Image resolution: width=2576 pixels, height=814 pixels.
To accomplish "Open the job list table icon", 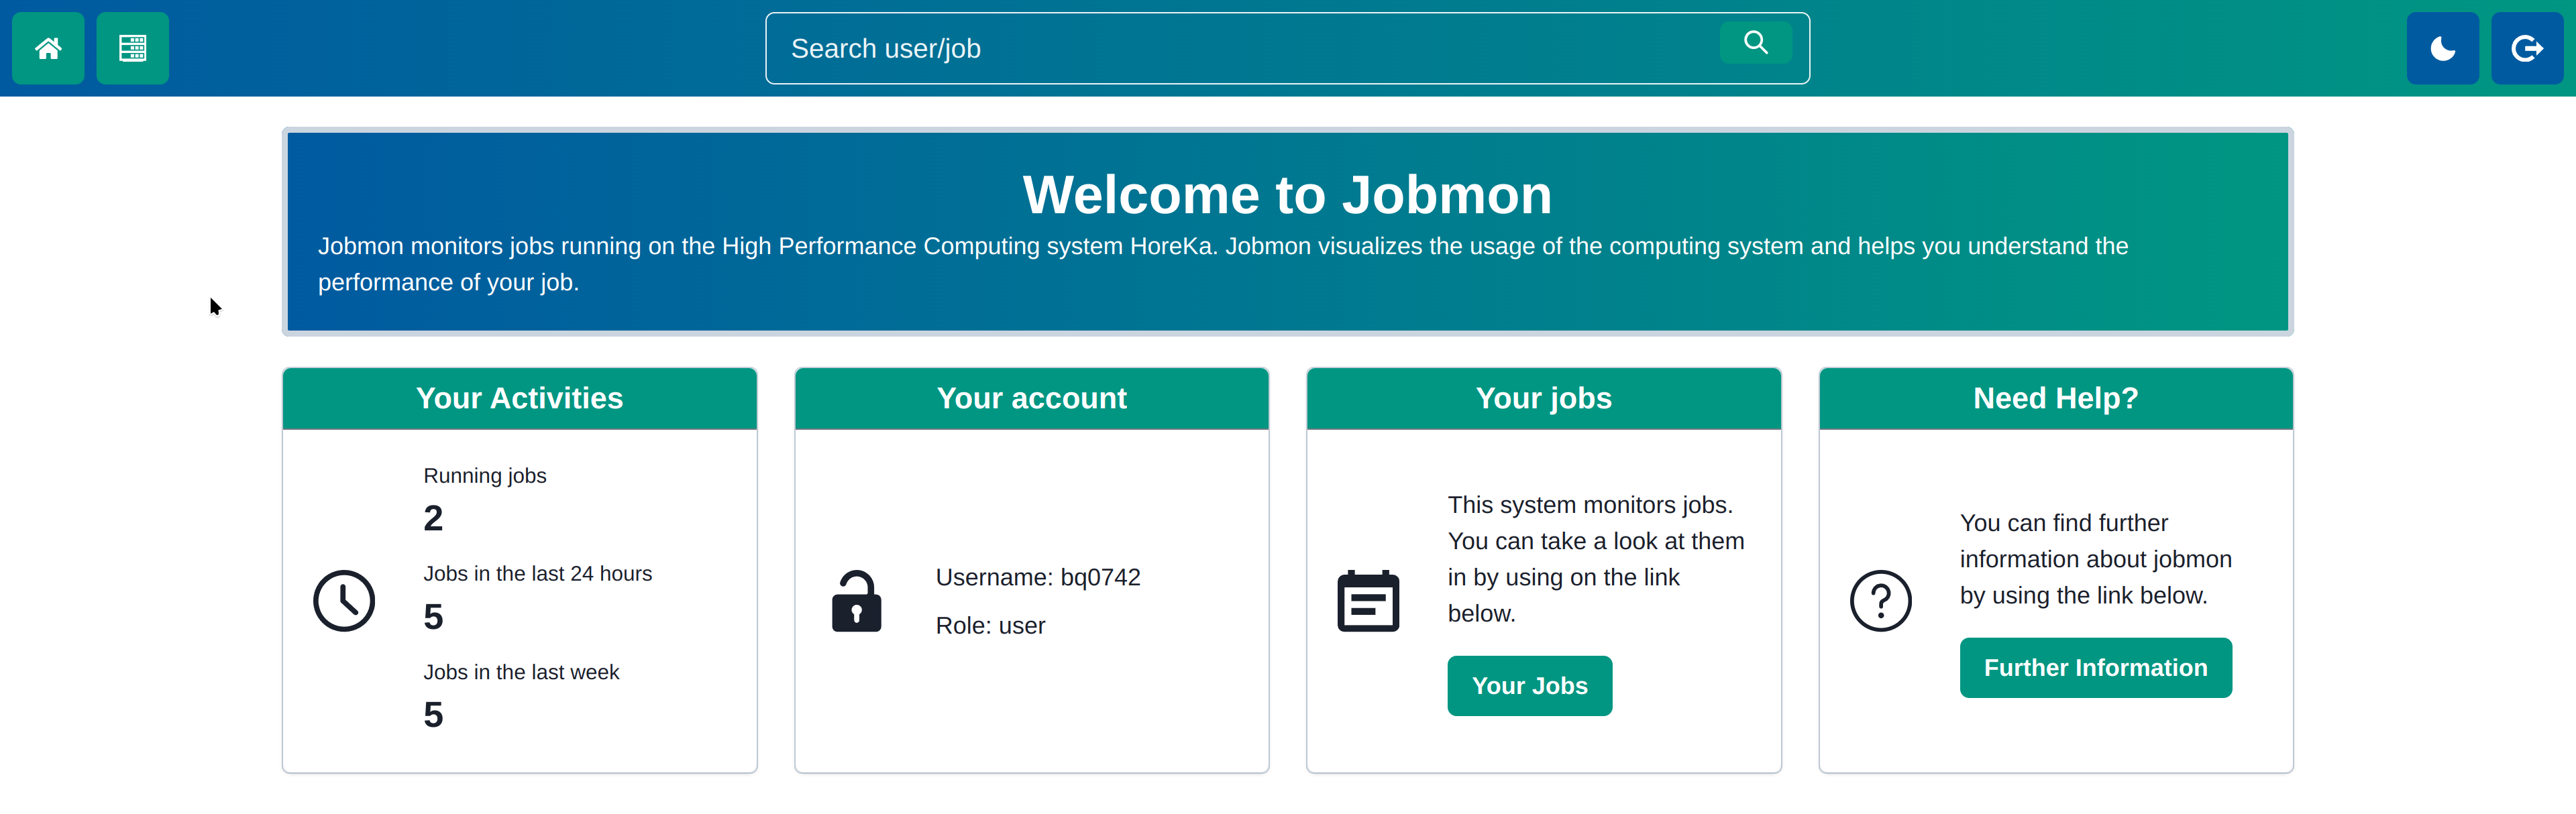I will (x=132, y=48).
